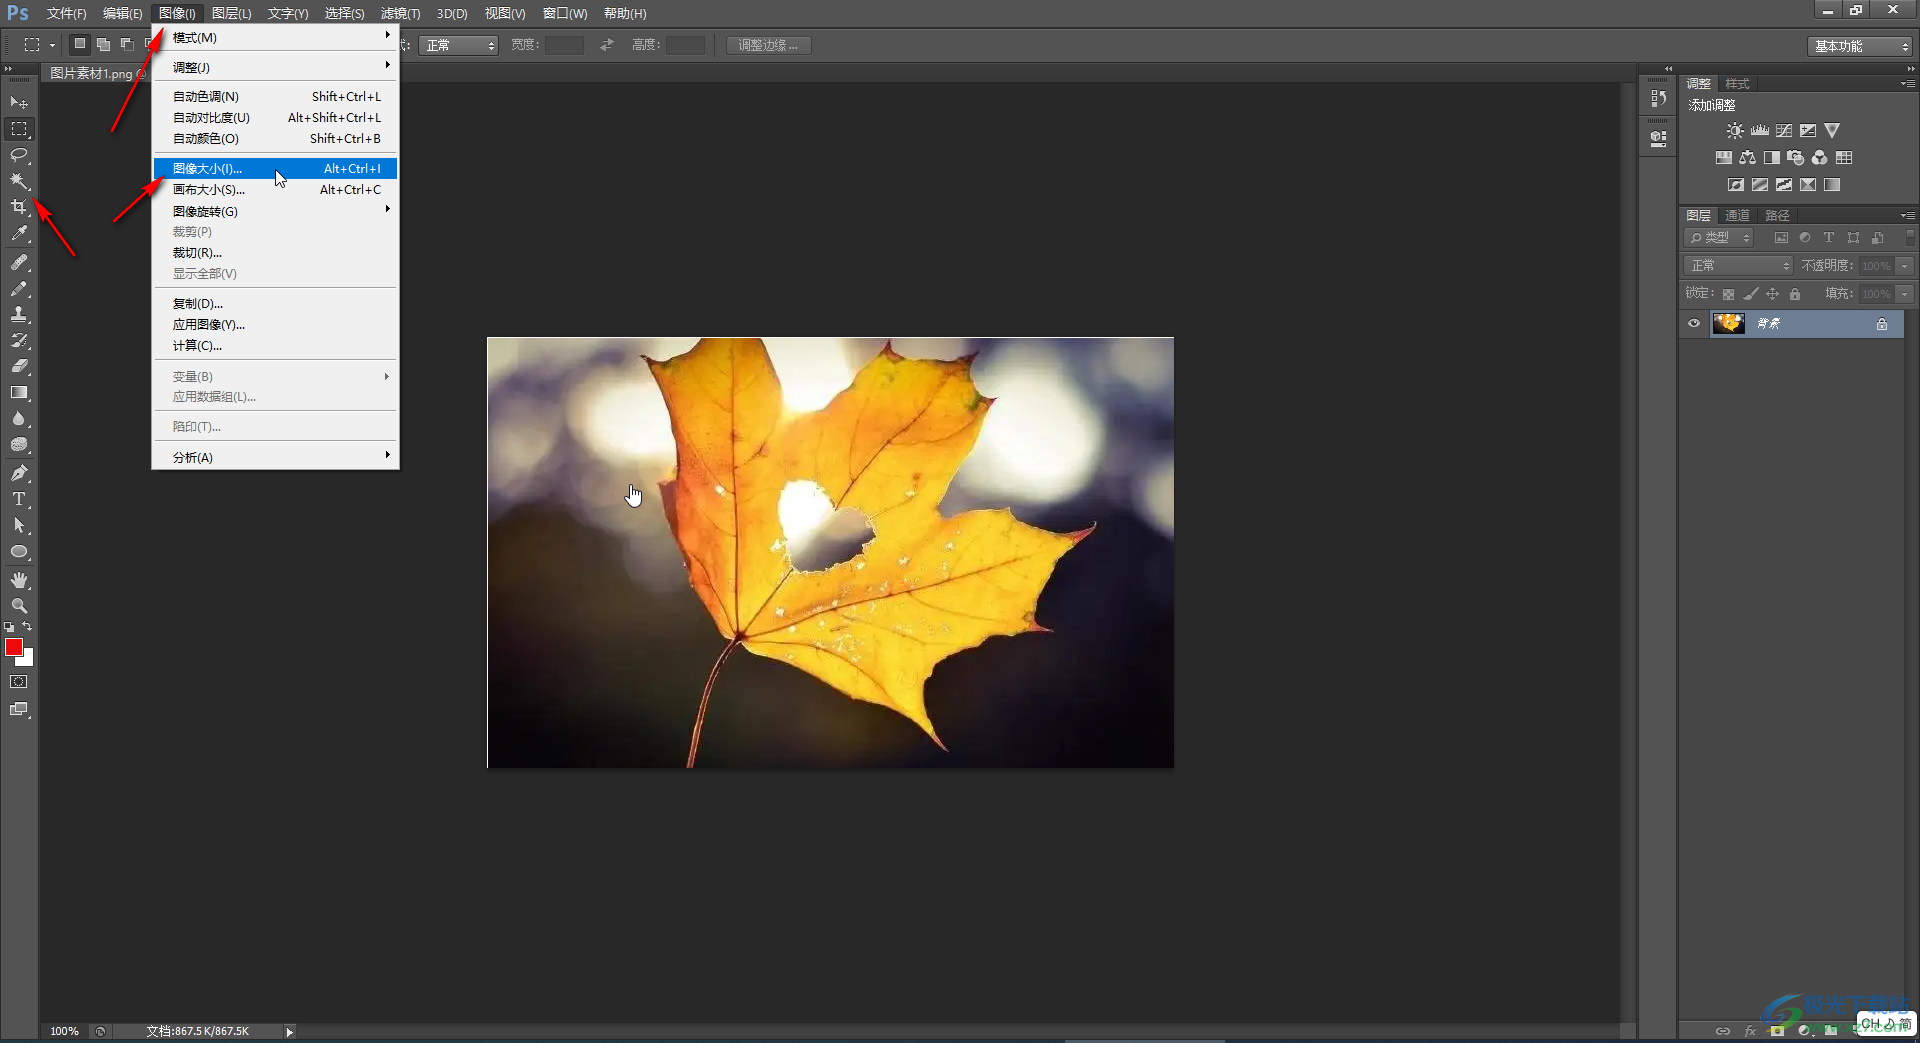This screenshot has height=1043, width=1920.
Task: Click the red foreground color swatch
Action: 13,647
